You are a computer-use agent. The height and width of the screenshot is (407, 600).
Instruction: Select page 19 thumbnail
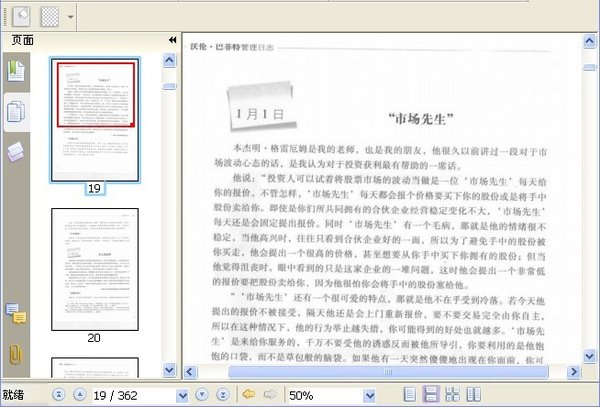(95, 120)
